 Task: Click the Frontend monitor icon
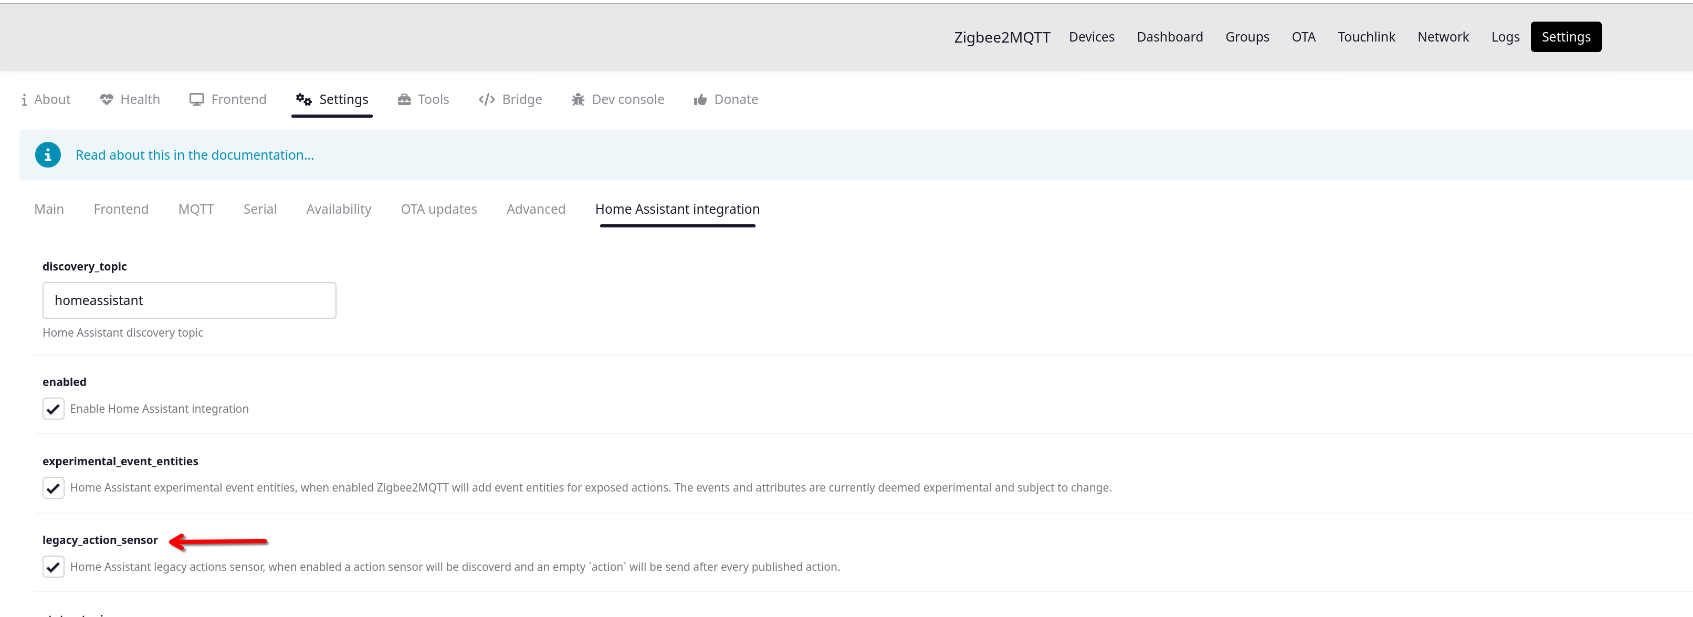click(x=197, y=100)
